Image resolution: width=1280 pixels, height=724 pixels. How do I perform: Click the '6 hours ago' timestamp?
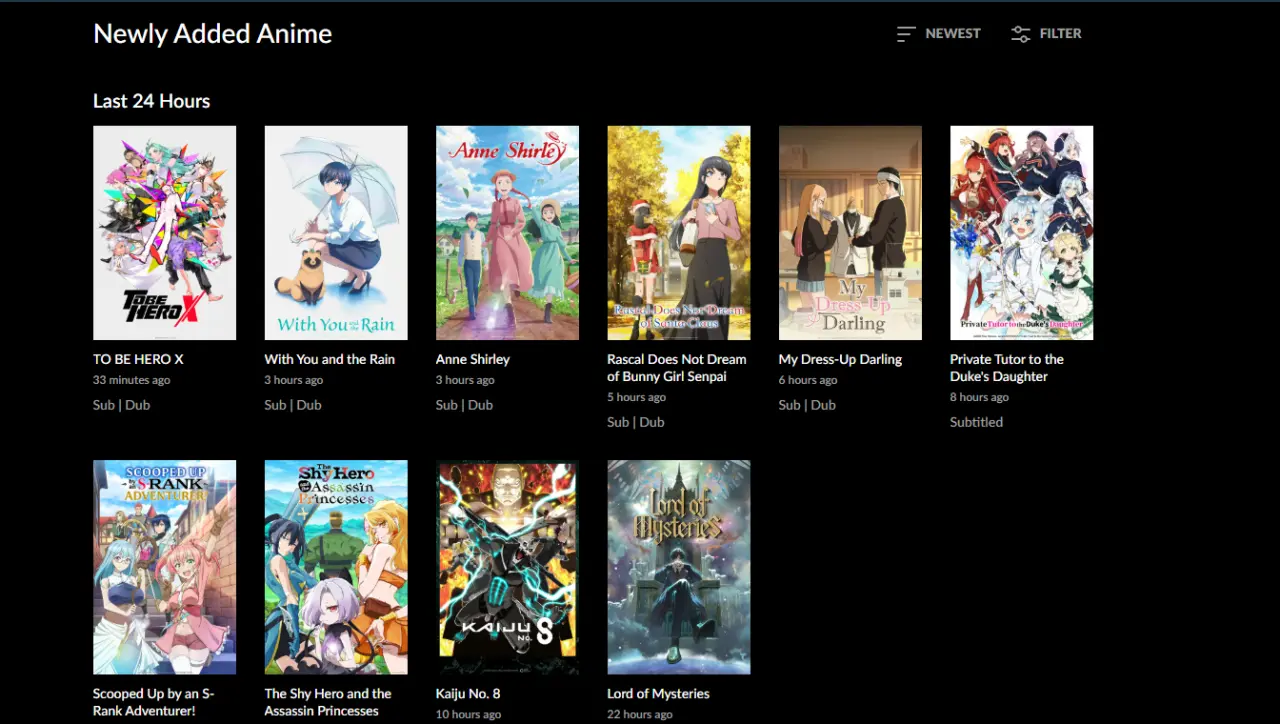click(808, 380)
